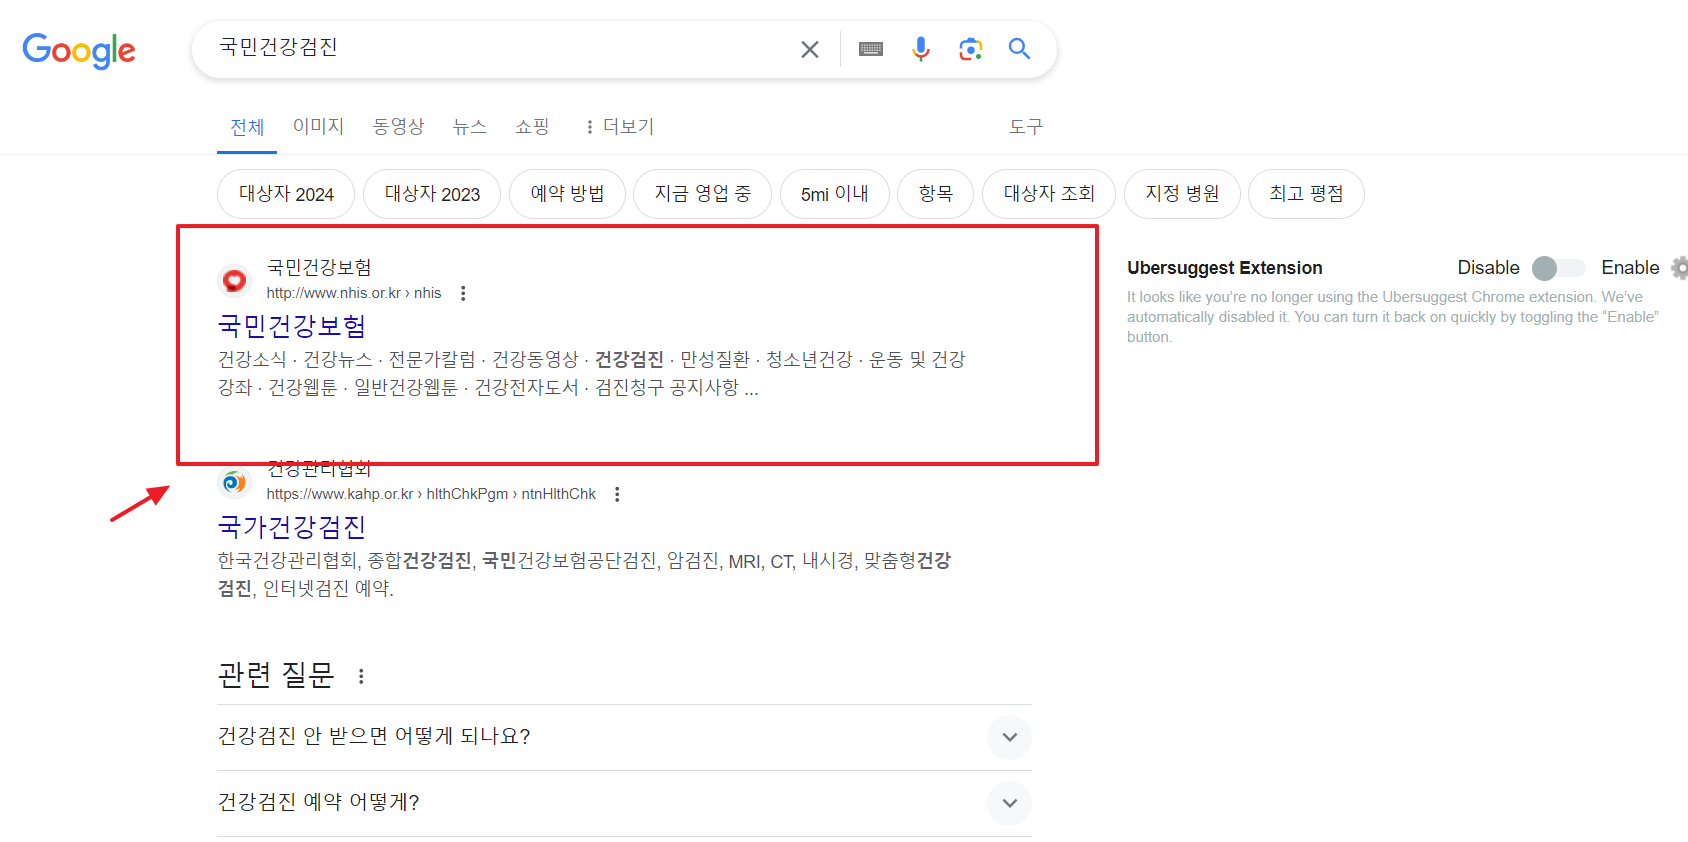Click the Disable label in Ubersuggest panel
Viewport: 1688px width, 842px height.
point(1488,268)
